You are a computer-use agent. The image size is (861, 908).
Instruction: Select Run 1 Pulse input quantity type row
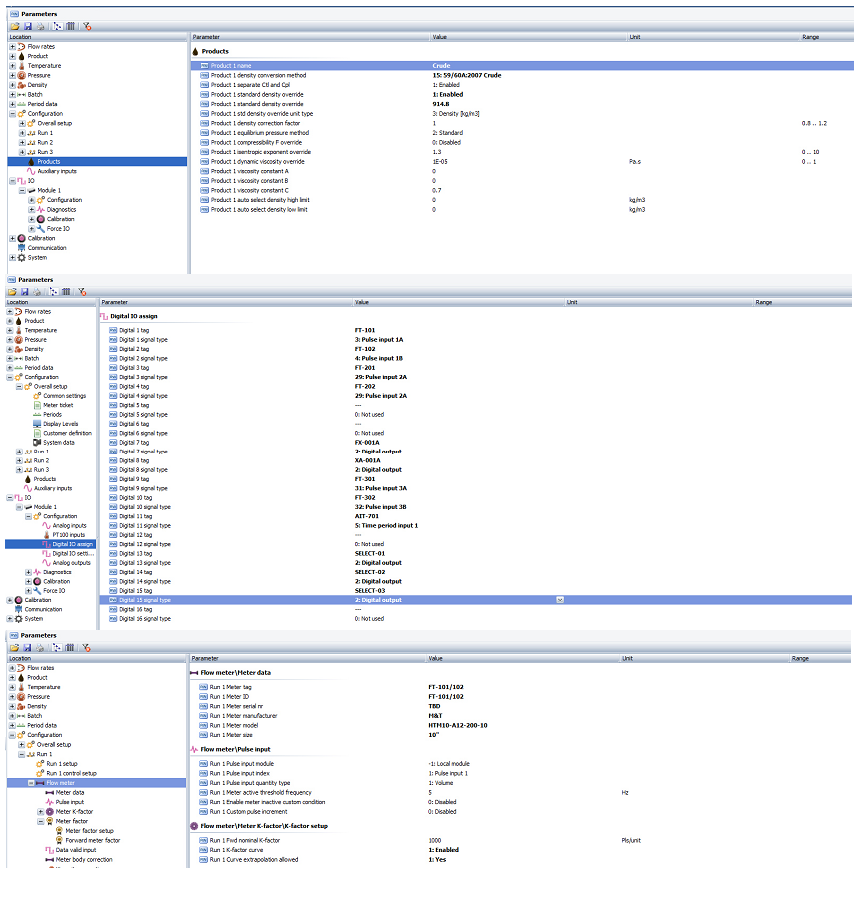[x=521, y=783]
